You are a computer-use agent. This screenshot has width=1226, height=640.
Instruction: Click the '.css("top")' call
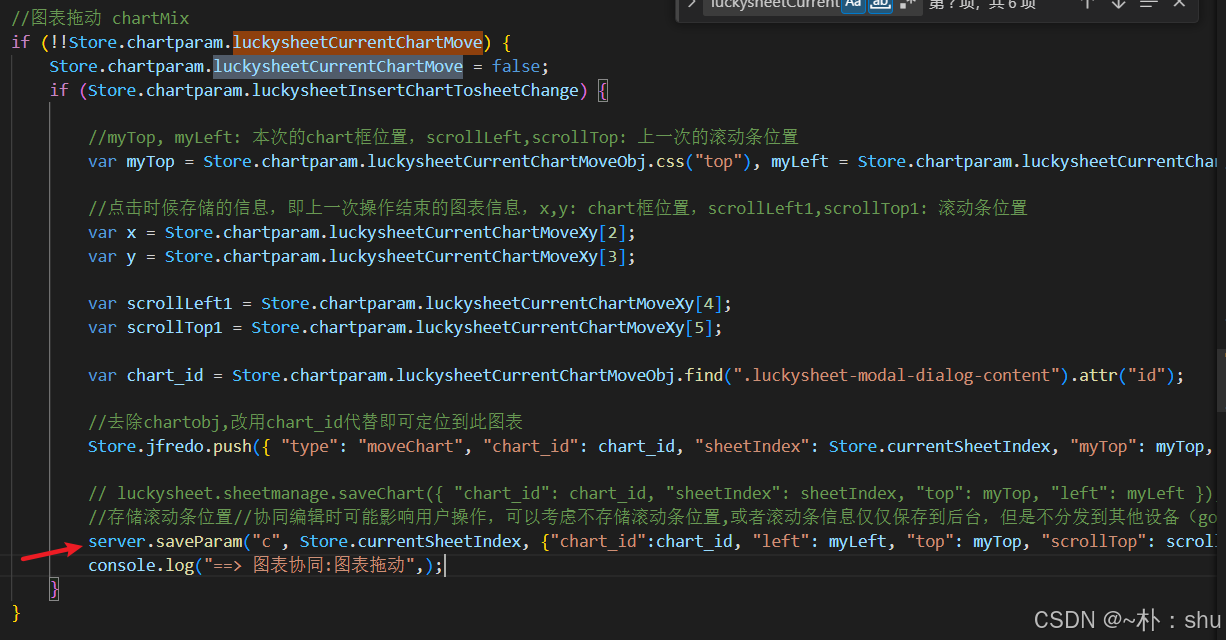point(700,161)
